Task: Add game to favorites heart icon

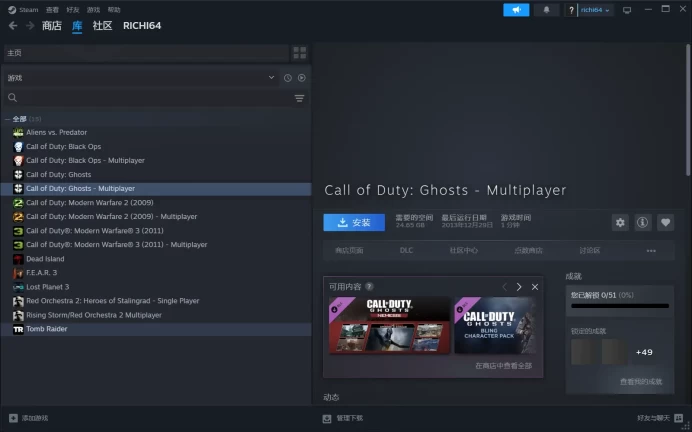Action: (666, 222)
